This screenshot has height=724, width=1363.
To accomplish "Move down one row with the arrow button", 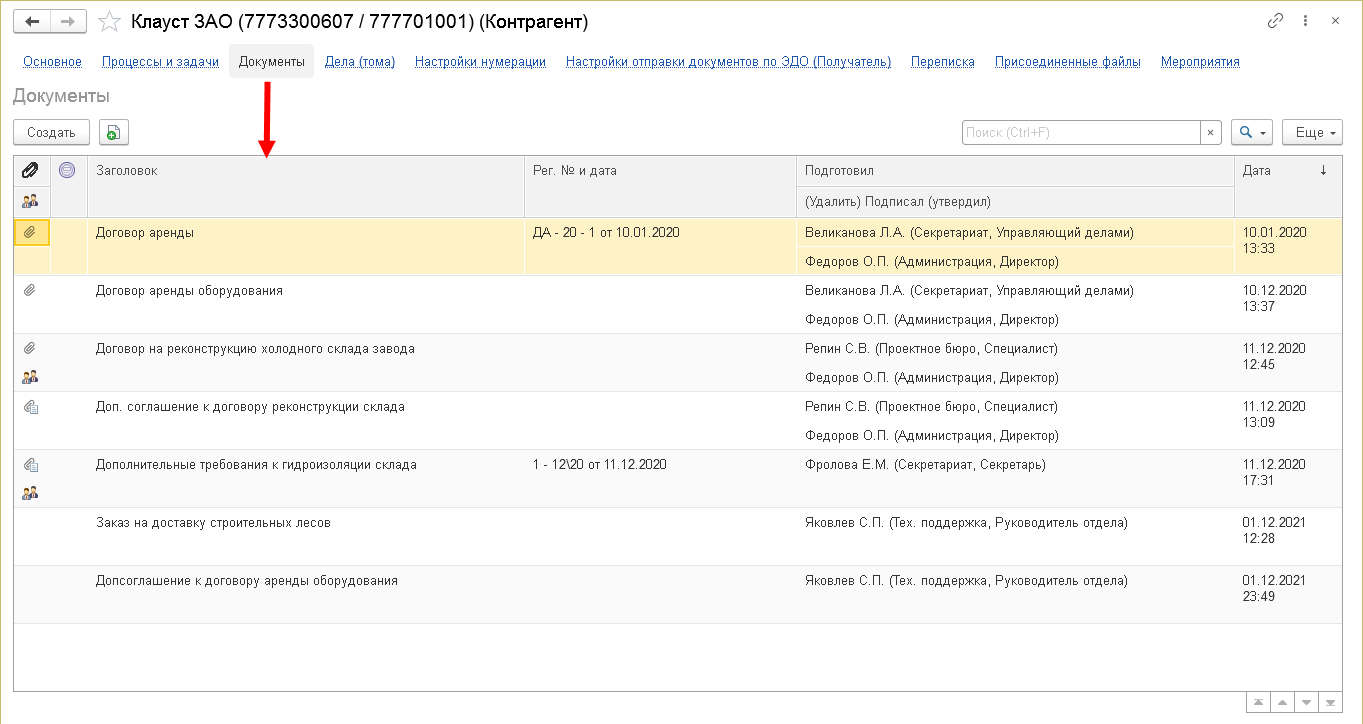I will [x=1306, y=702].
